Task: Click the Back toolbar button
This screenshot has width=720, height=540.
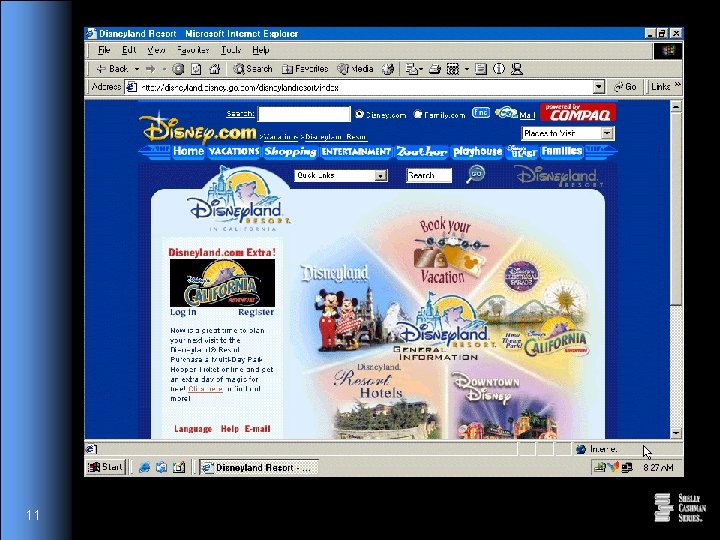Action: (x=112, y=69)
